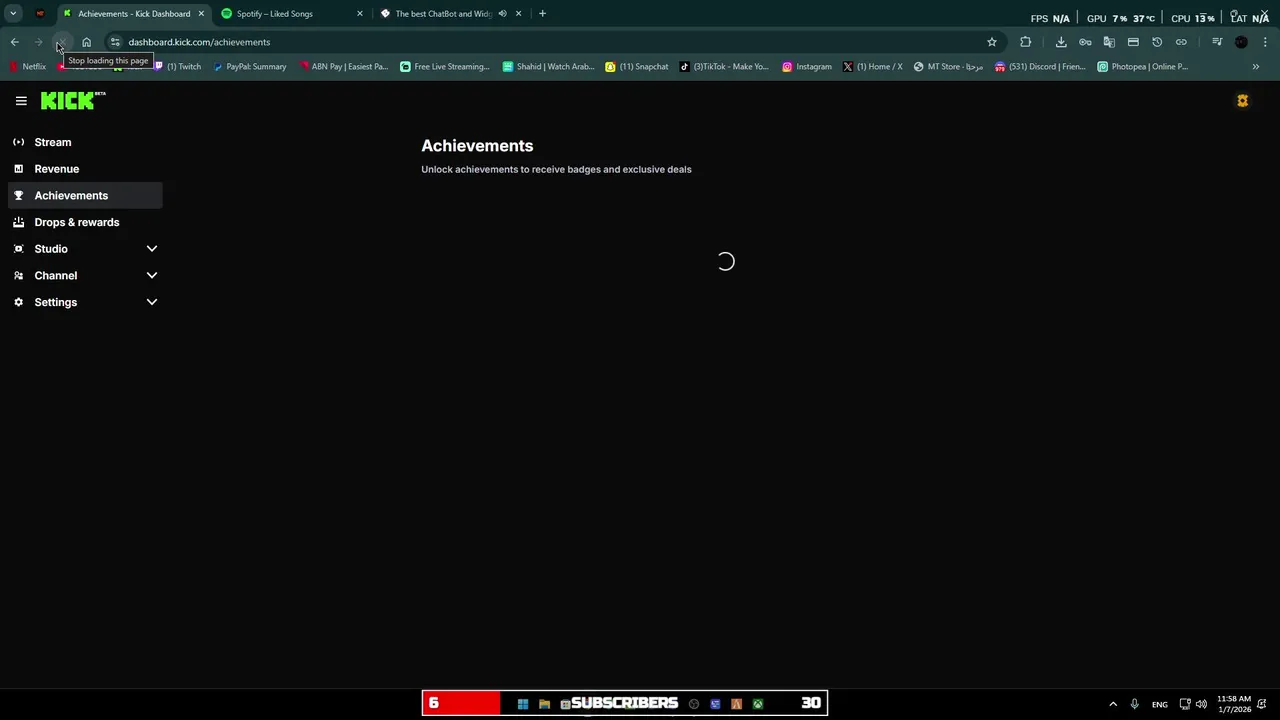Select Achievements in the sidebar

click(85, 195)
